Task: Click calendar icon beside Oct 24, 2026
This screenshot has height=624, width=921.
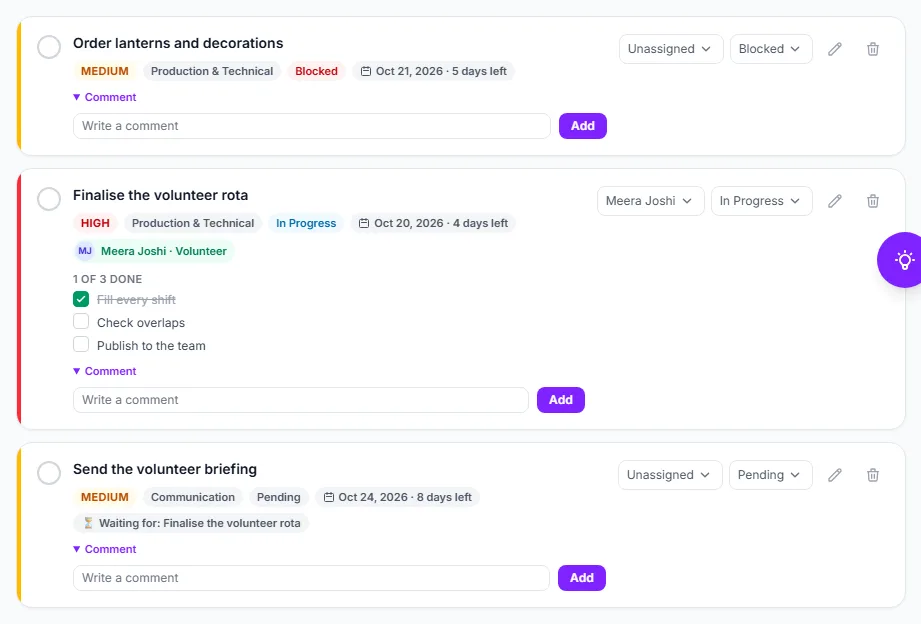Action: (329, 497)
